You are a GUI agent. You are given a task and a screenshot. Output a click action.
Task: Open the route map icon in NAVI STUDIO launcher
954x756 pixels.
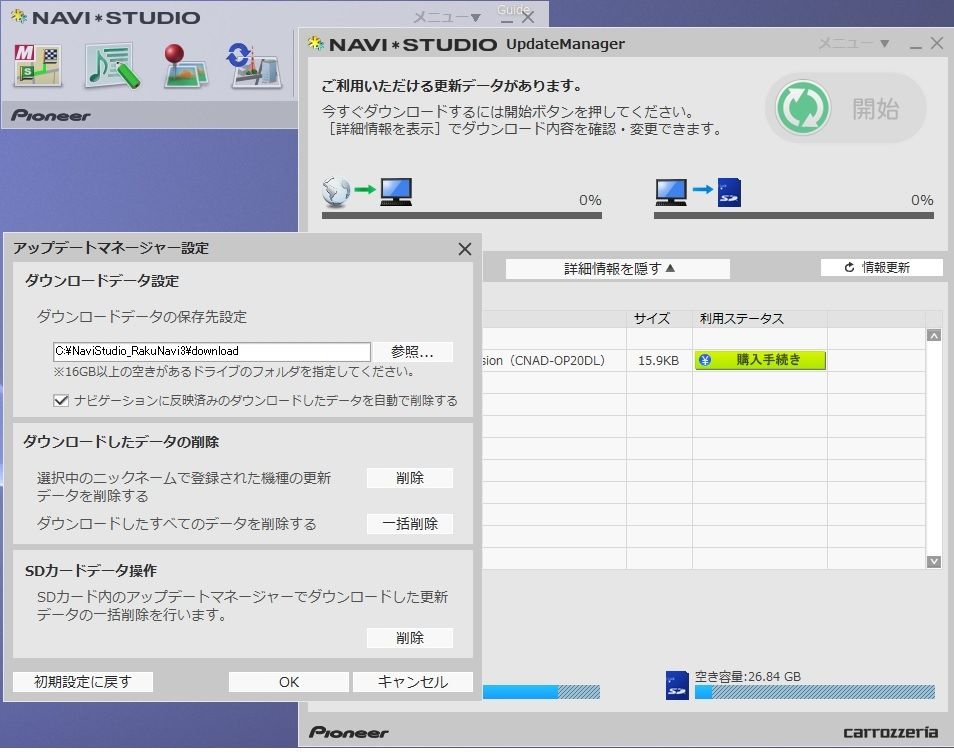[37, 65]
